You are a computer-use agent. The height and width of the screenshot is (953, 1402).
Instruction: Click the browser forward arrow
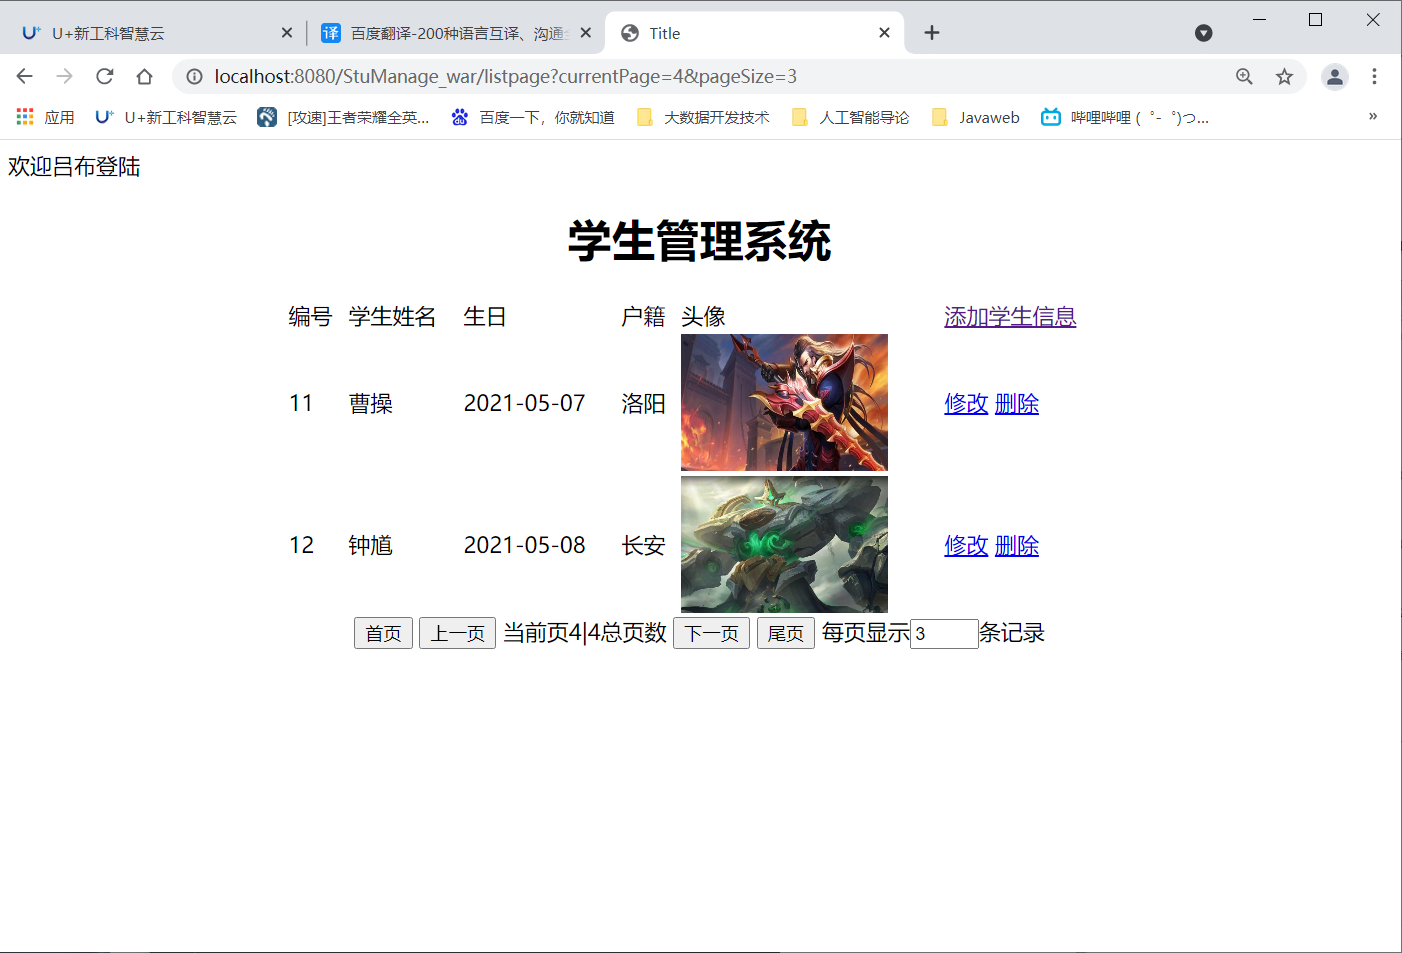tap(65, 77)
